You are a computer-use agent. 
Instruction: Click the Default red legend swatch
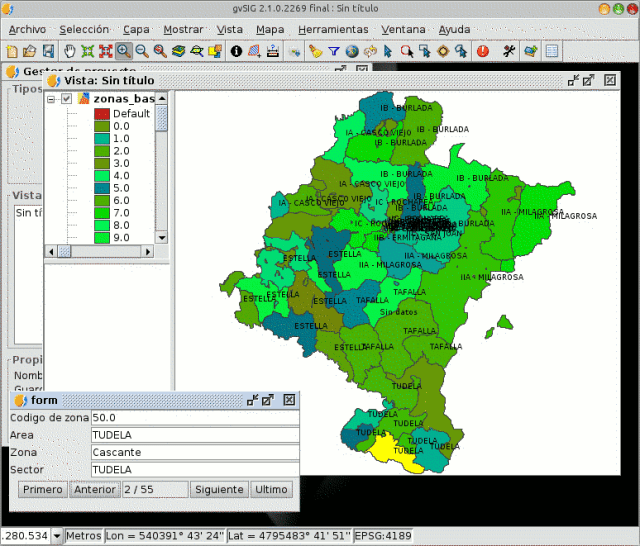(101, 114)
